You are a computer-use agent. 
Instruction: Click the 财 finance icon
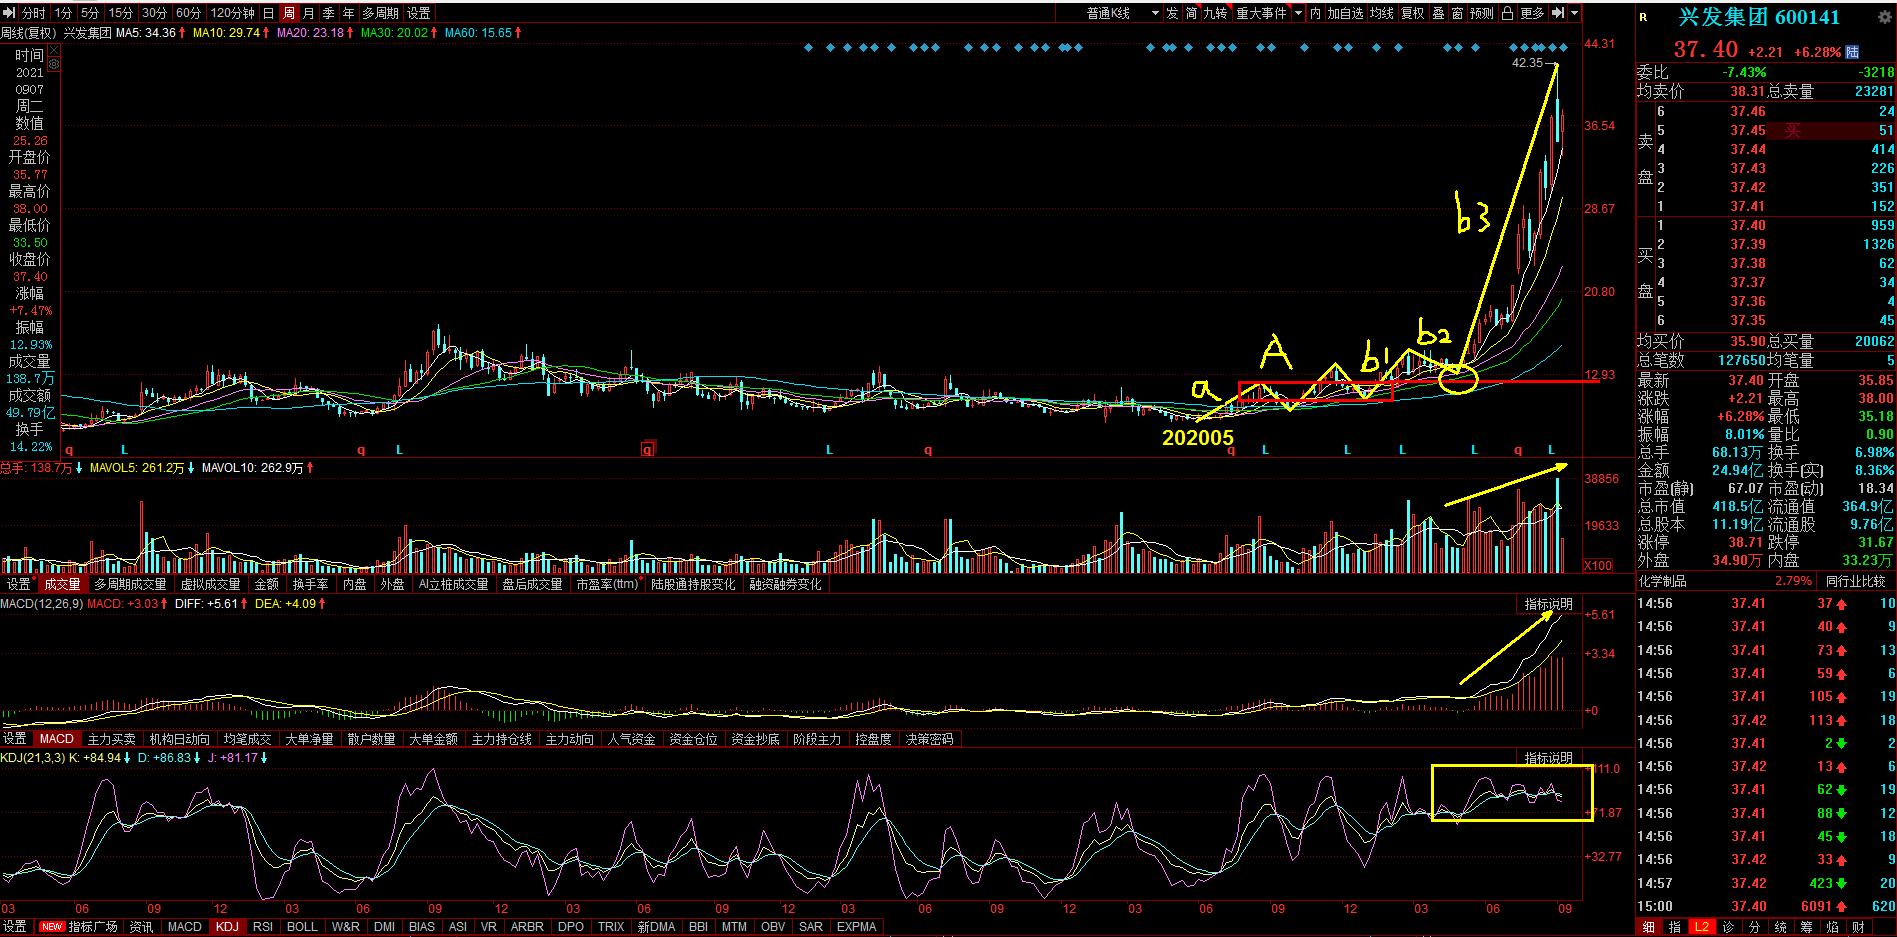tap(1858, 927)
